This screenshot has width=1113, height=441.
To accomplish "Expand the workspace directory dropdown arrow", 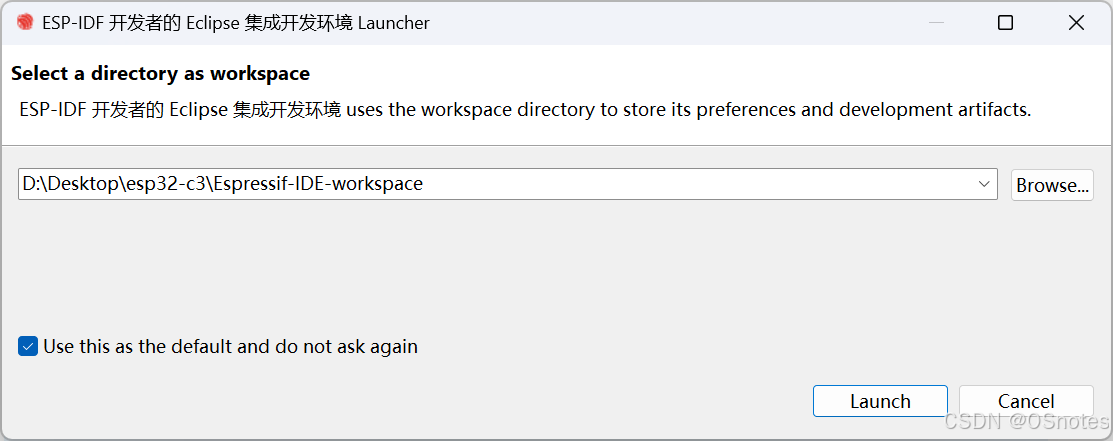I will (x=984, y=184).
